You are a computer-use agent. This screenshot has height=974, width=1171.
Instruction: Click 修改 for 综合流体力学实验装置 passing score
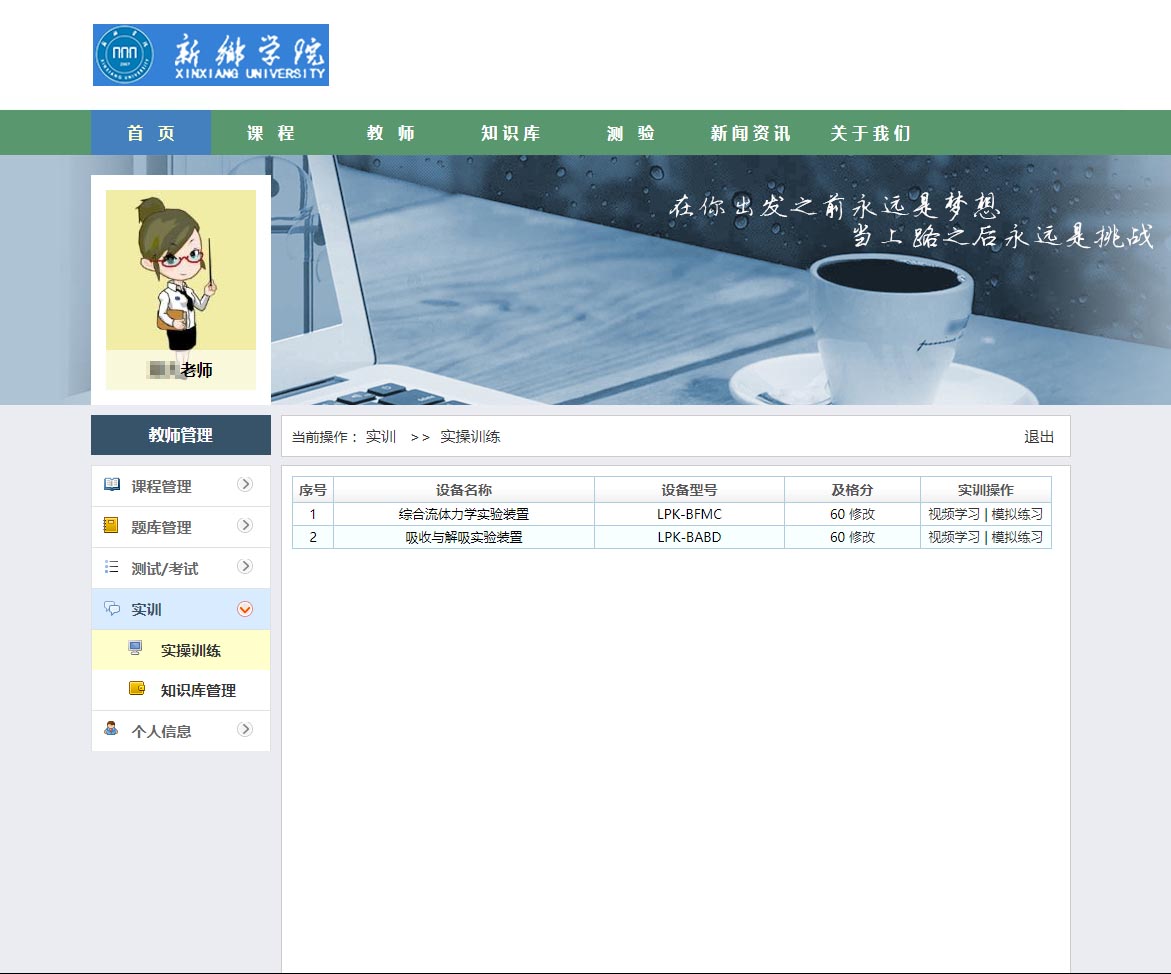(862, 514)
